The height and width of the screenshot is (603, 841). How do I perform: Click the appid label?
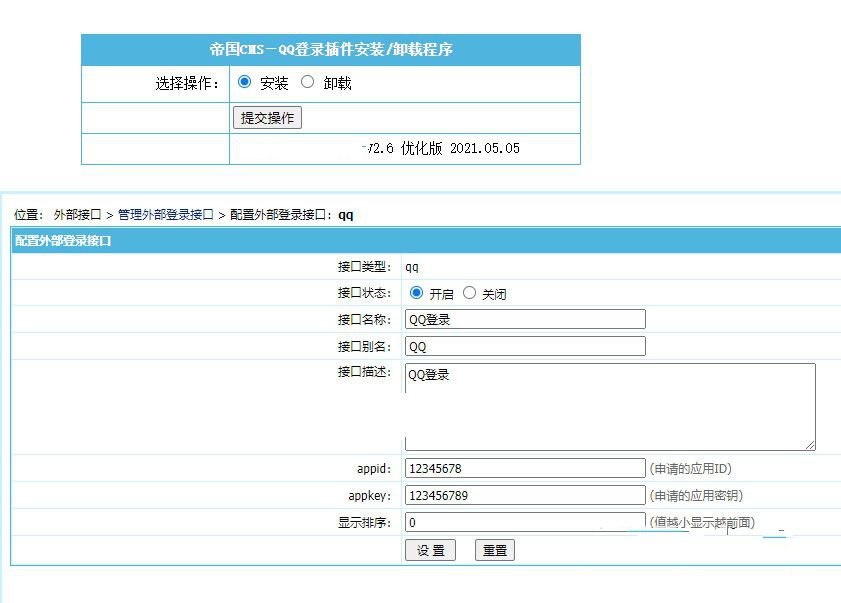(x=374, y=469)
